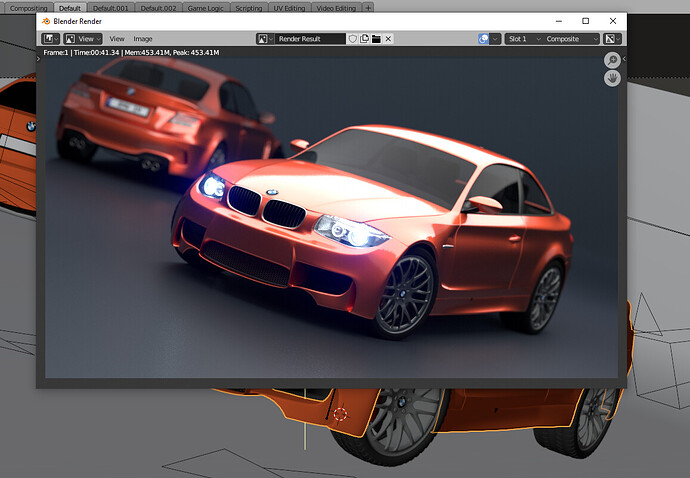Open the View menu in render header
Viewport: 690px width, 478px height.
[x=117, y=39]
